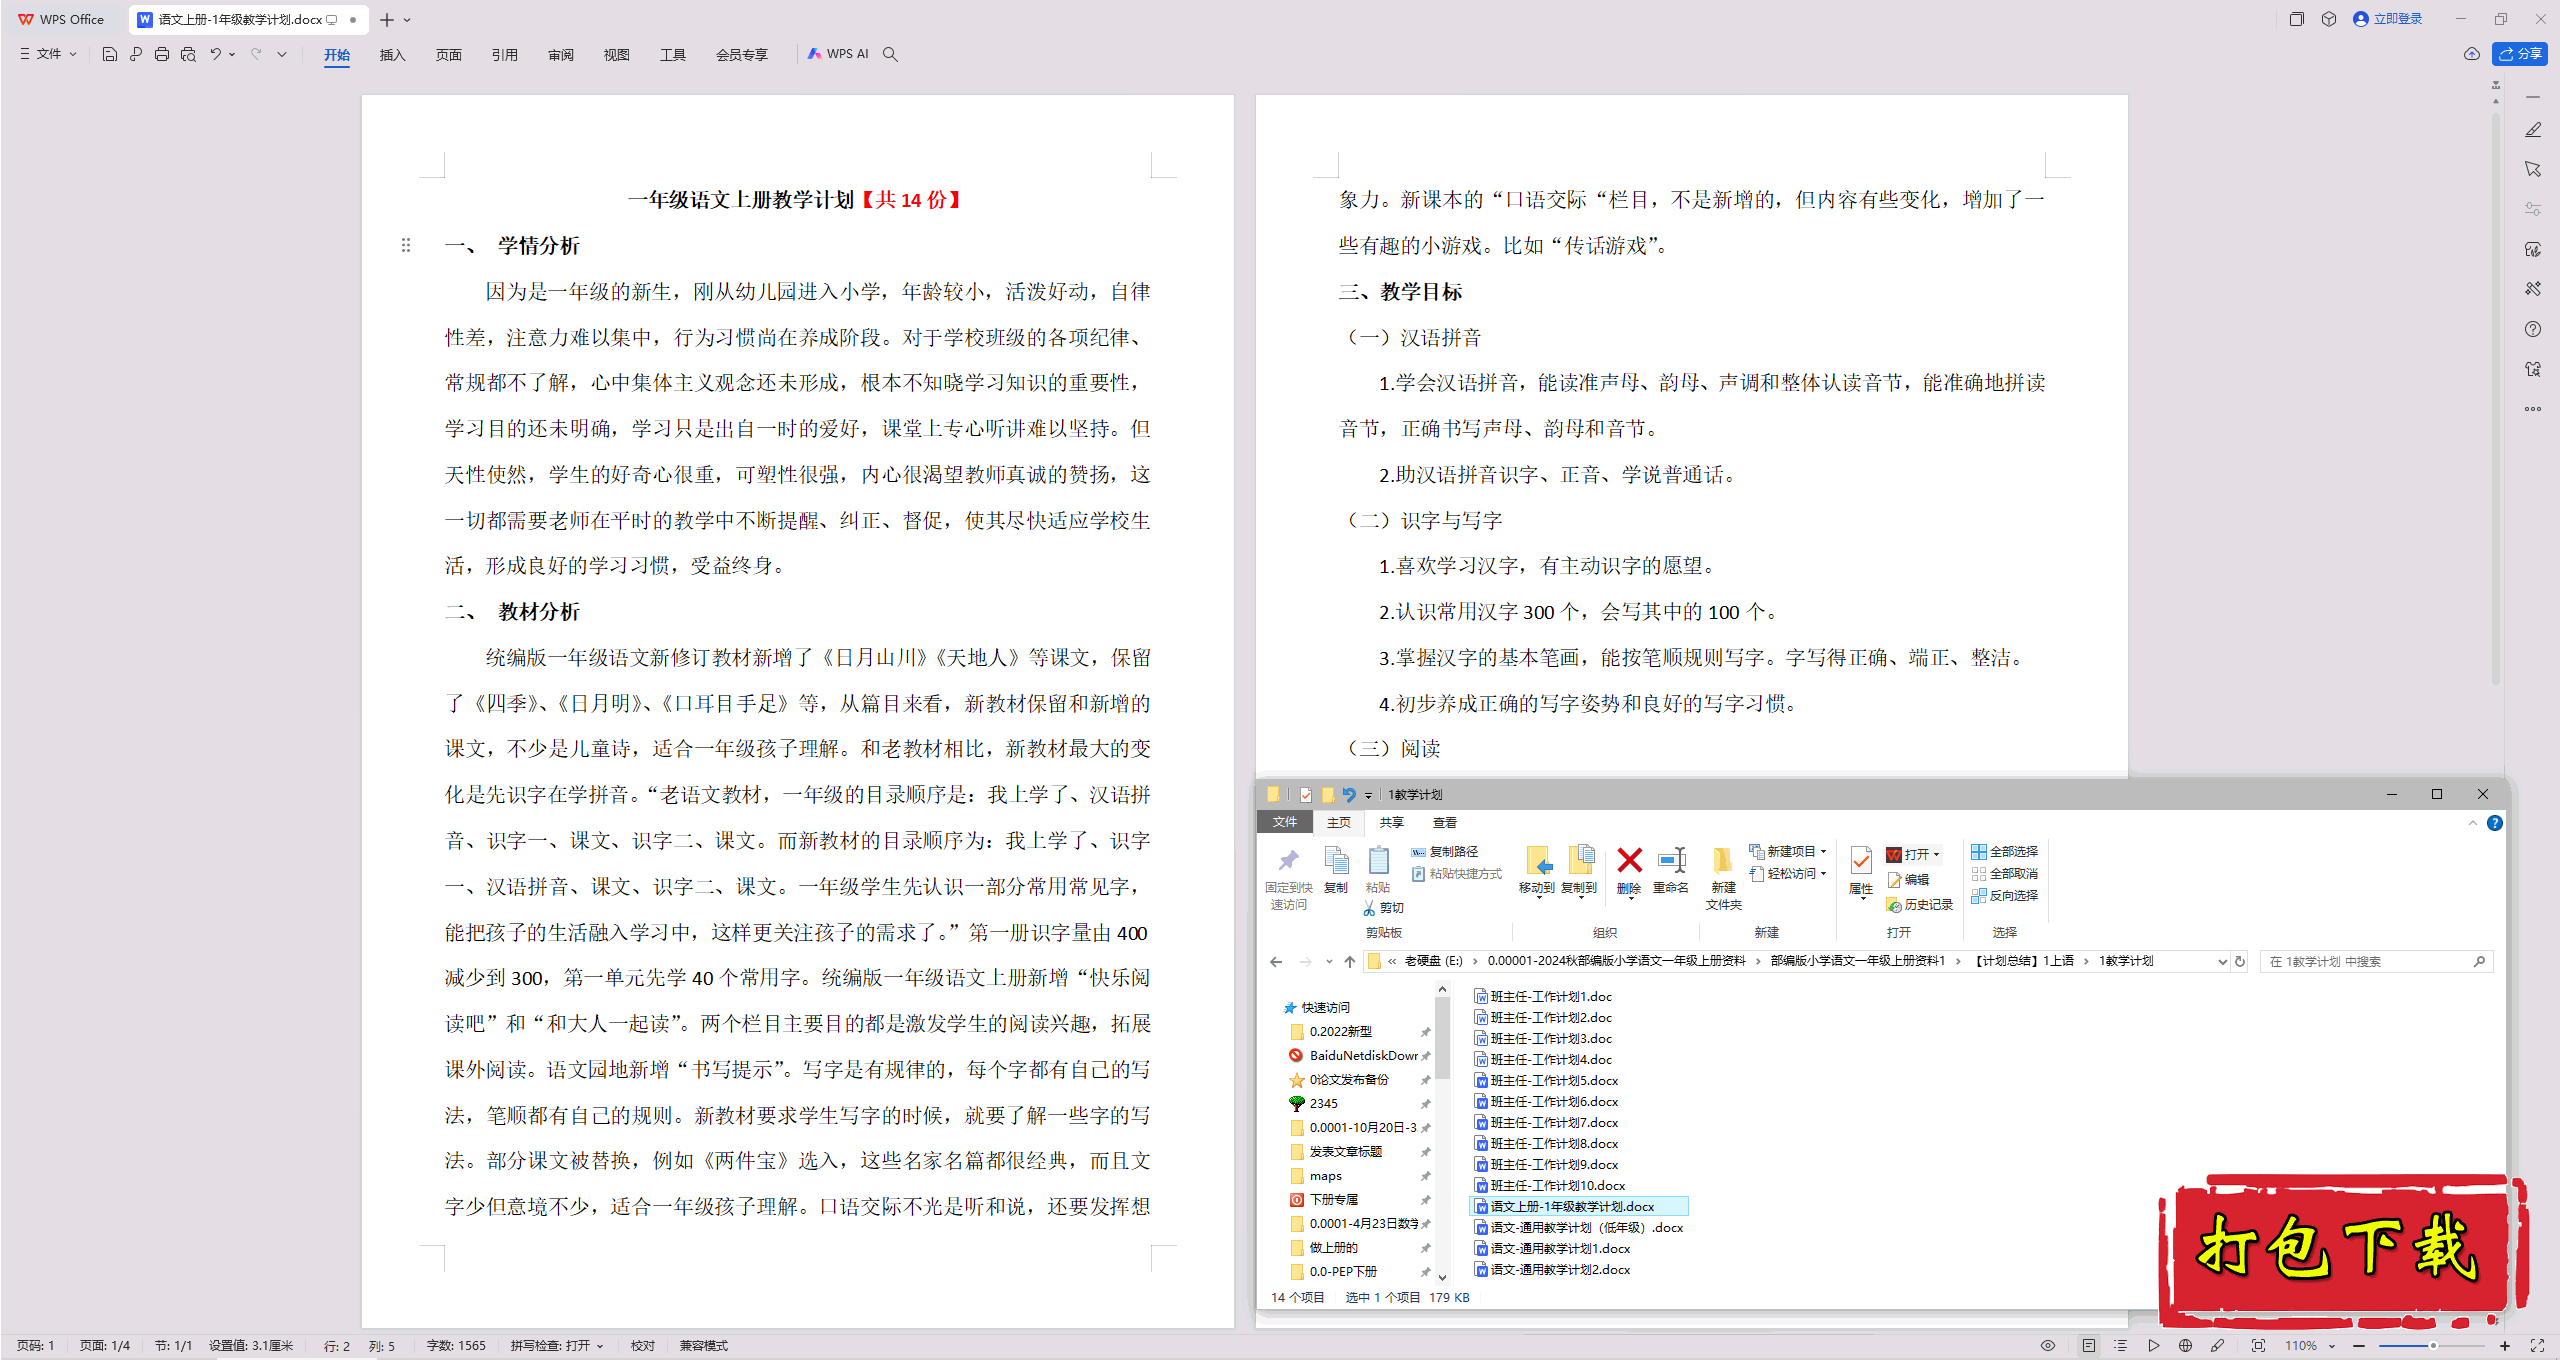Click 校对 in WPS status bar
2560x1360 pixels.
643,1346
